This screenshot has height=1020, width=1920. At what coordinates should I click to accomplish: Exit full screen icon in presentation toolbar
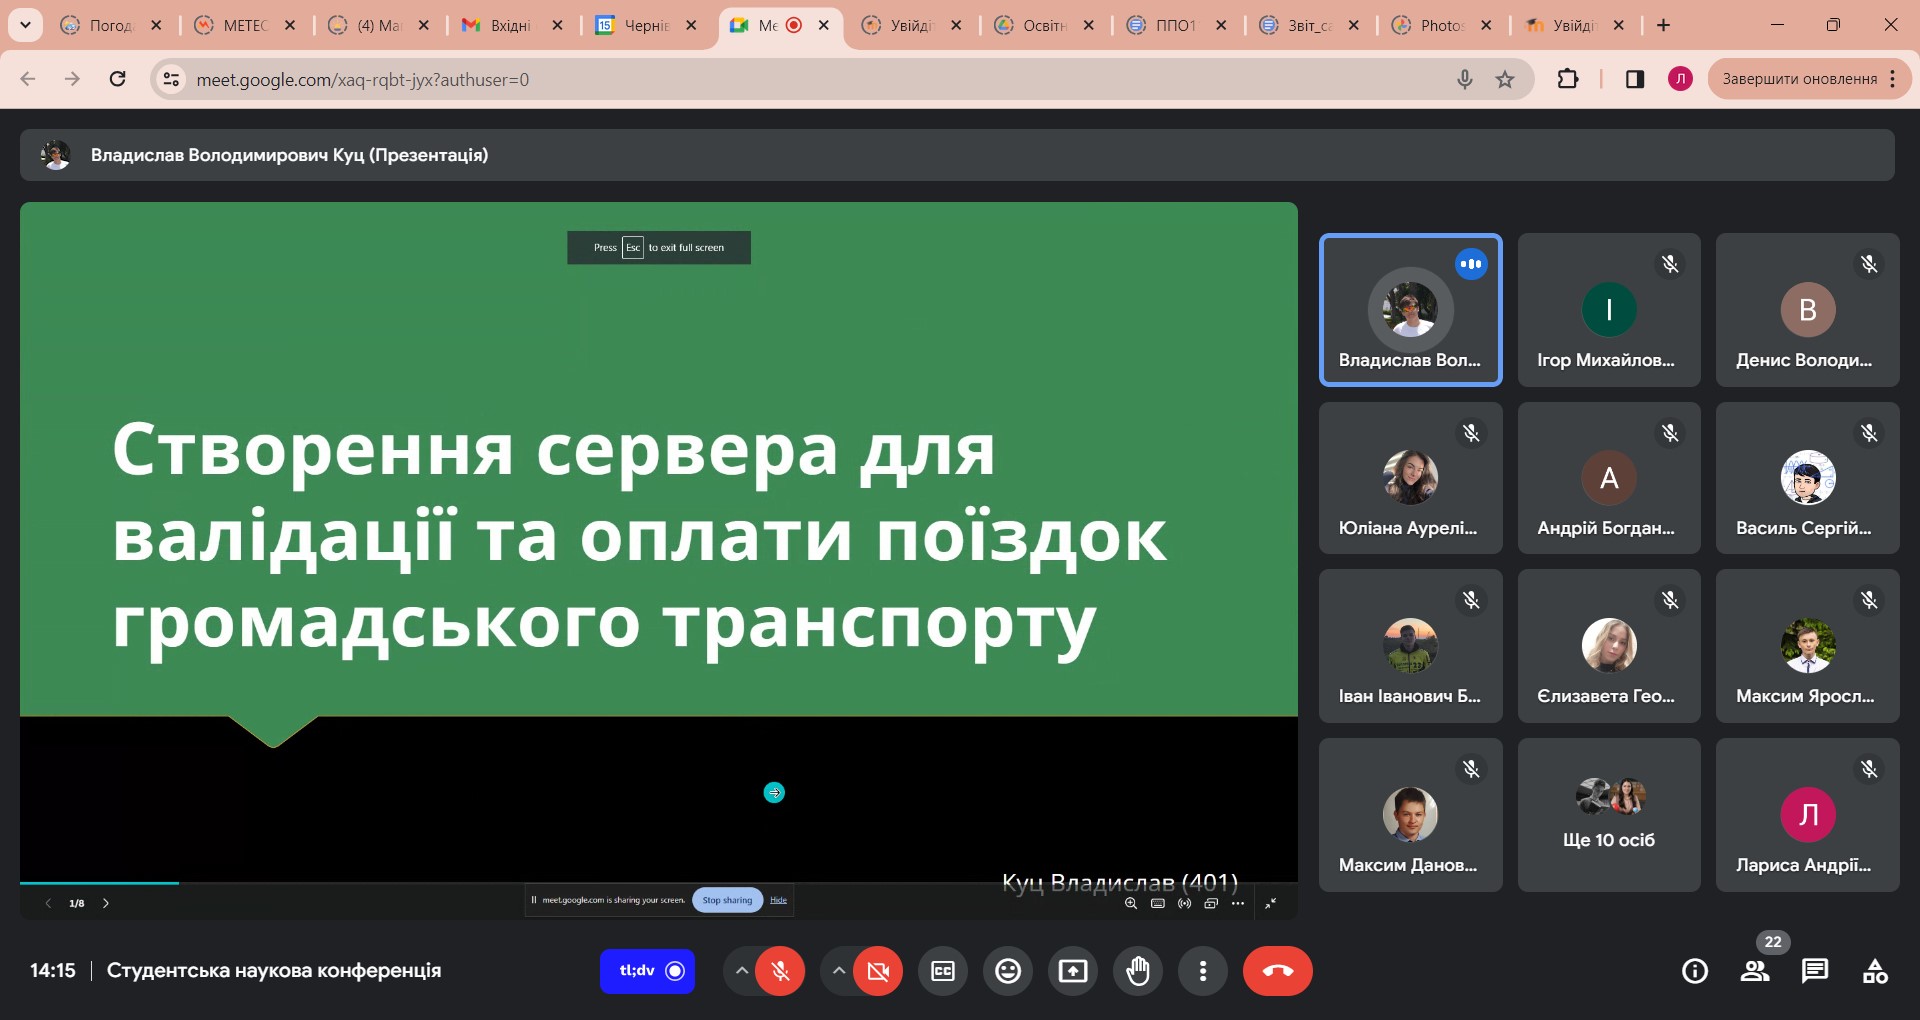click(1270, 903)
